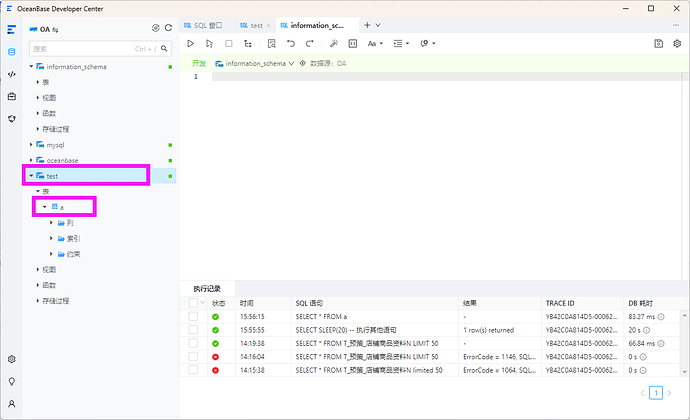Screen dimensions: 690x420
Task: Switch to the SQL 窗口 tab
Action: tap(203, 25)
